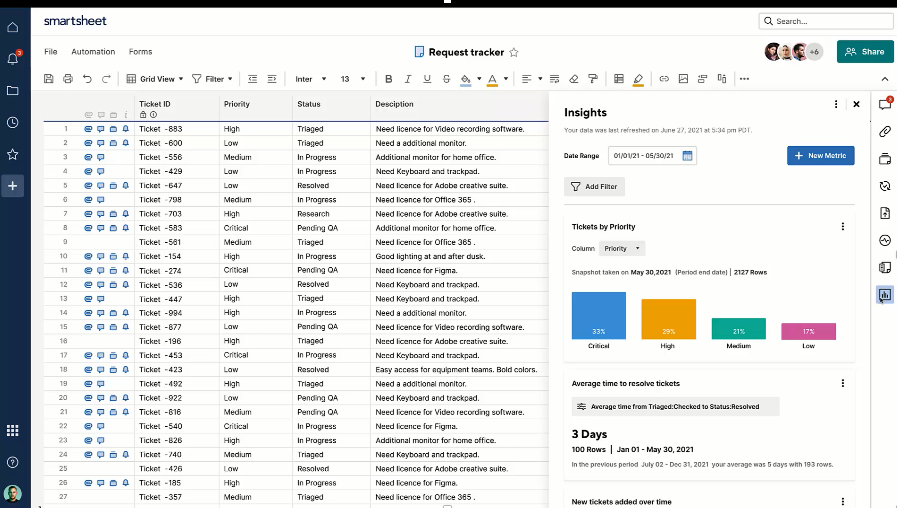The width and height of the screenshot is (897, 508).
Task: Click the Clear formatting eraser icon
Action: (x=574, y=79)
